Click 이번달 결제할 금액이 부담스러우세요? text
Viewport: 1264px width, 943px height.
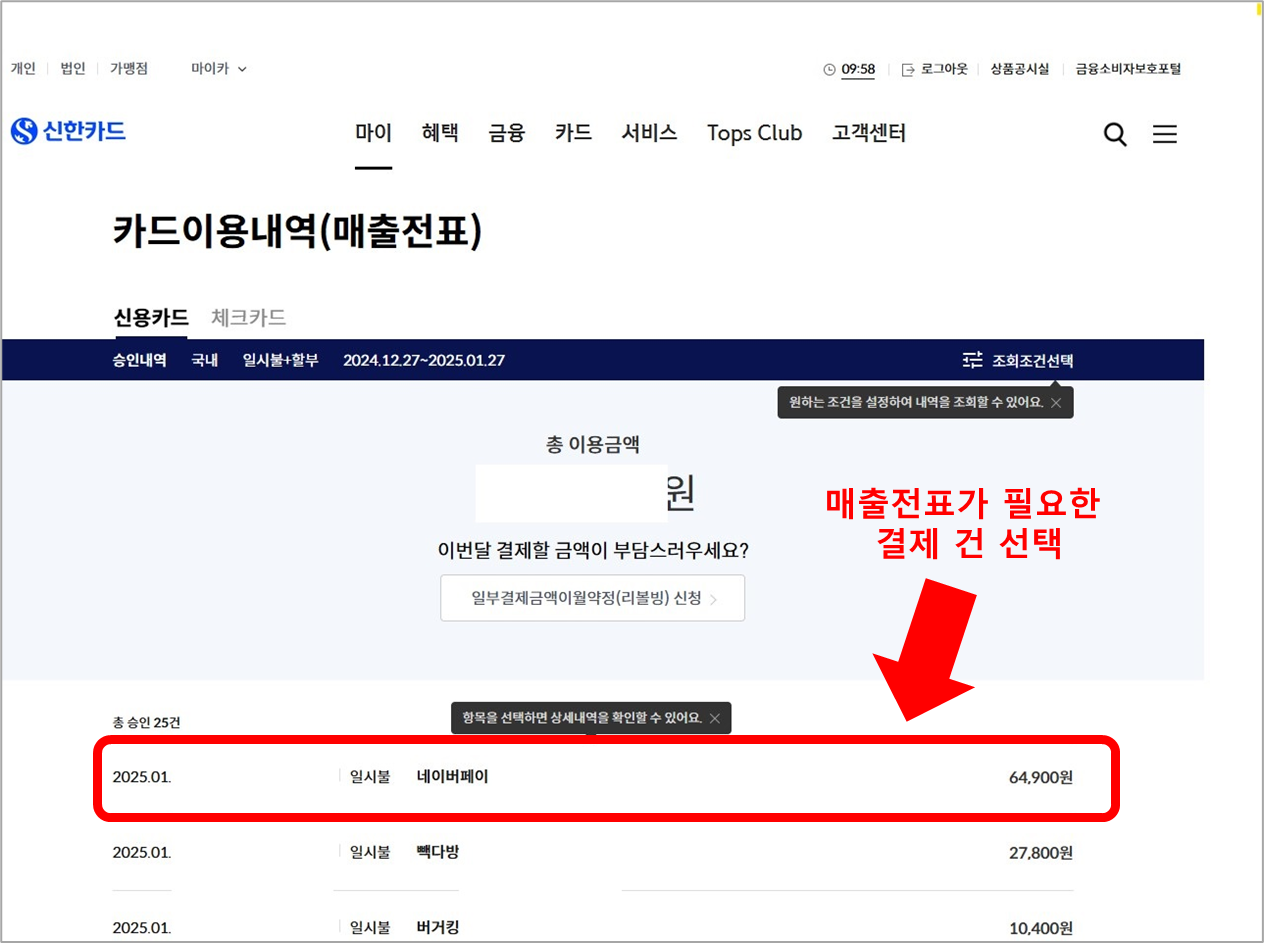click(593, 550)
